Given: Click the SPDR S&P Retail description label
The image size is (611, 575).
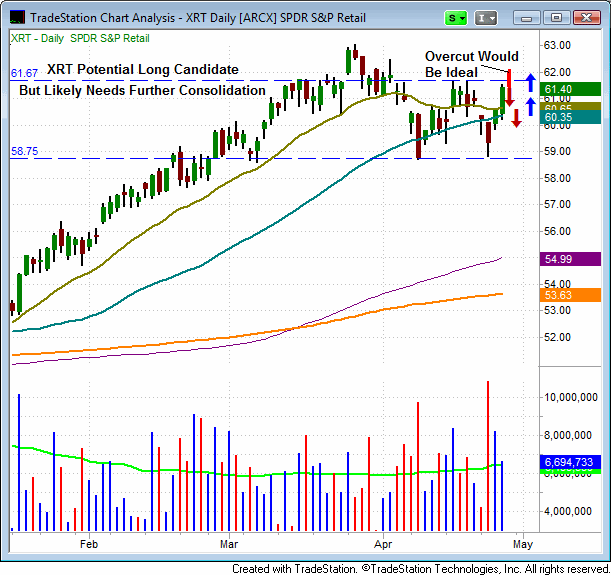Looking at the screenshot, I should [x=110, y=39].
